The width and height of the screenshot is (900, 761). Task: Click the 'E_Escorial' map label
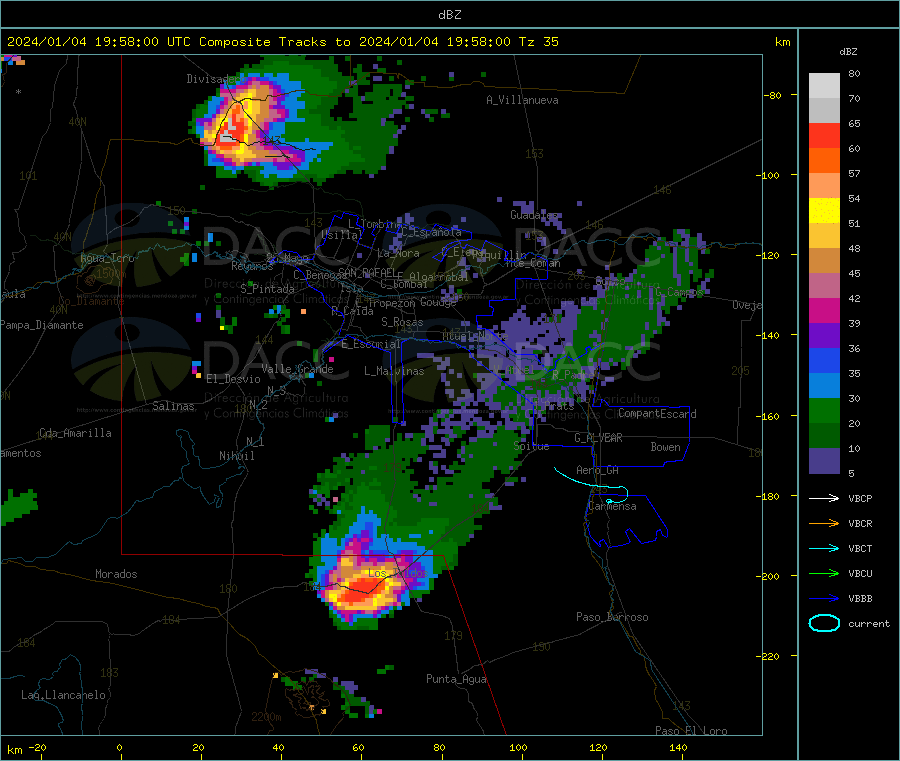pyautogui.click(x=371, y=344)
